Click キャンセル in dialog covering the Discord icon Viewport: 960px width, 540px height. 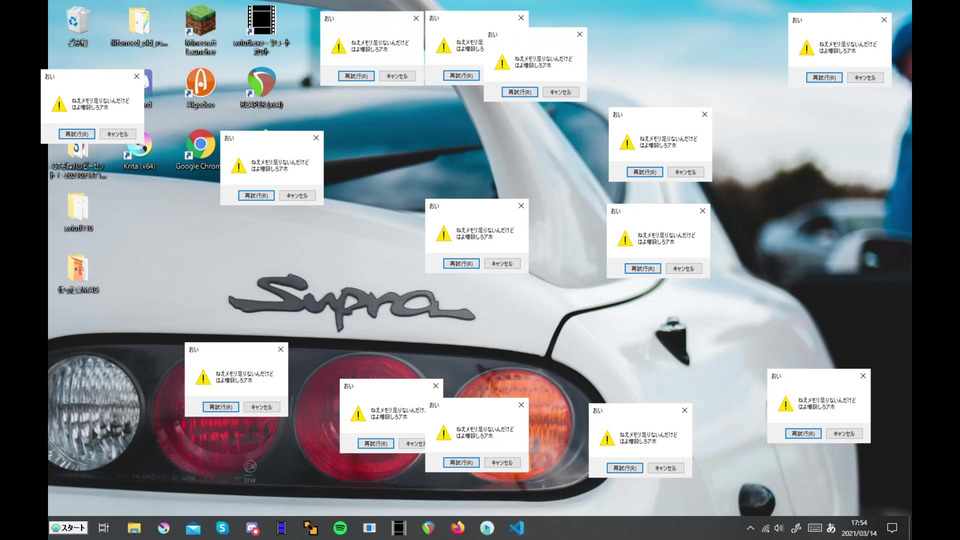[x=118, y=133]
